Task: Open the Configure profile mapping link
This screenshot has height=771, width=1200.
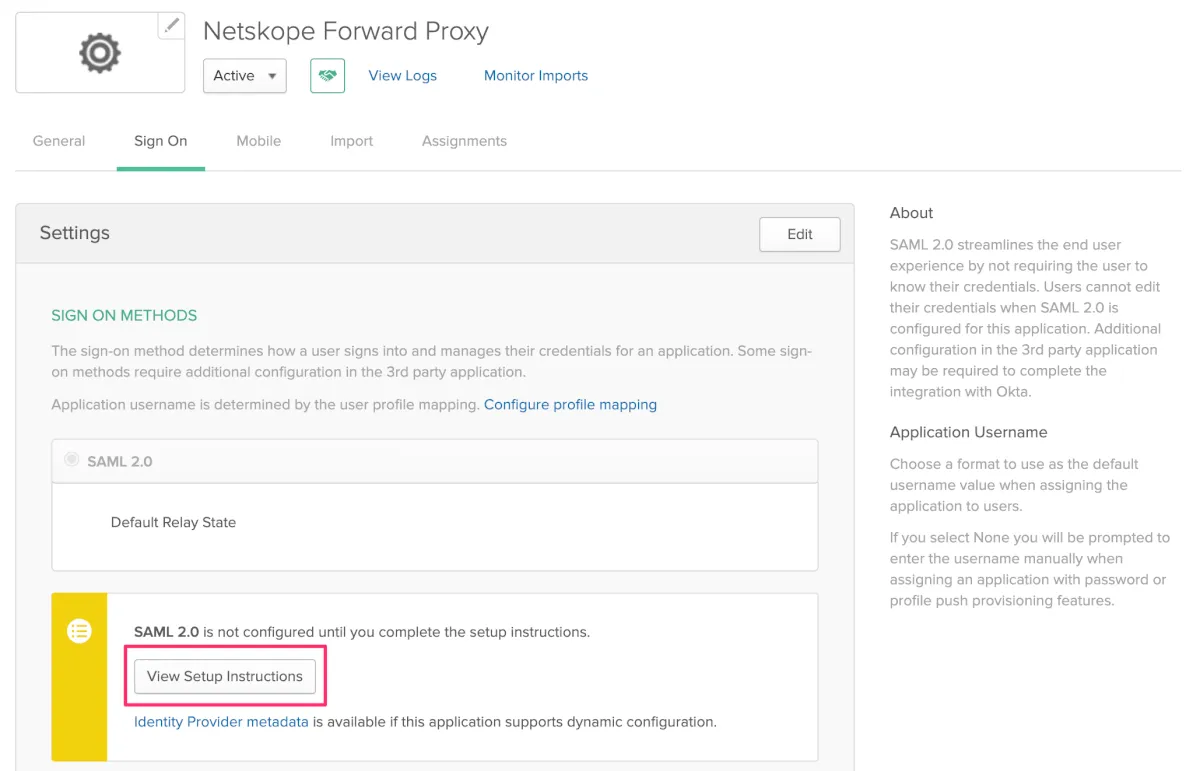Action: pos(570,405)
